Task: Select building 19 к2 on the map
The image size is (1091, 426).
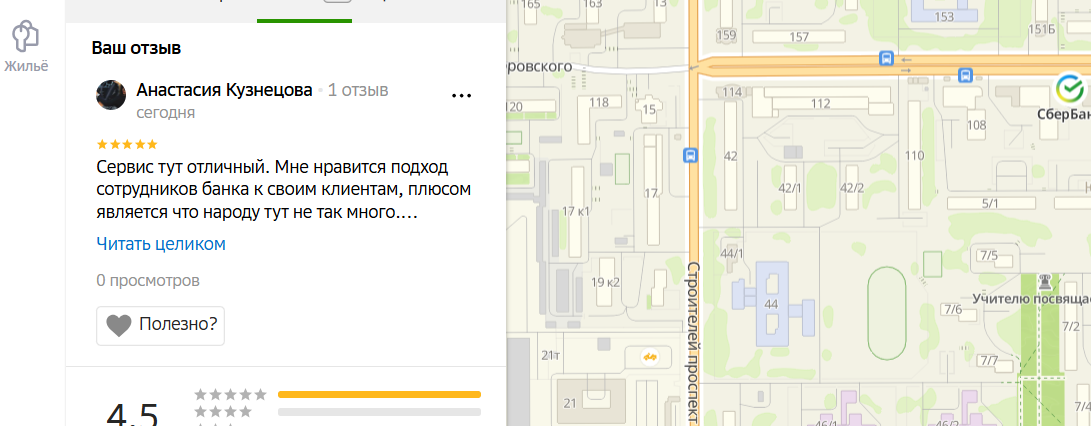Action: 607,282
